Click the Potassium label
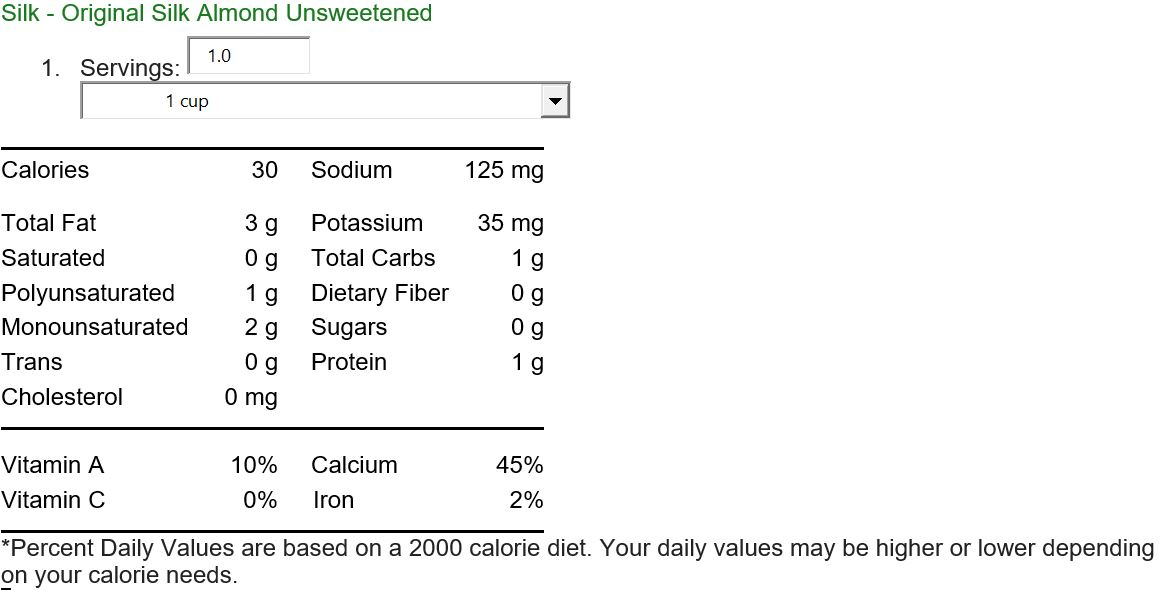Screen dimensions: 1163x590 pyautogui.click(x=367, y=223)
